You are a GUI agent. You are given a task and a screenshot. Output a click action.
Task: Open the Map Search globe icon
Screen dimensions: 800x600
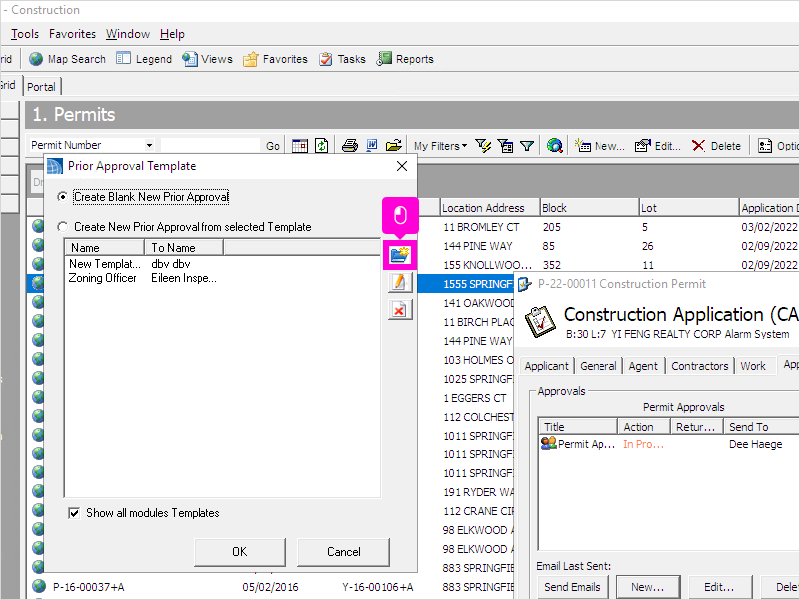click(36, 59)
